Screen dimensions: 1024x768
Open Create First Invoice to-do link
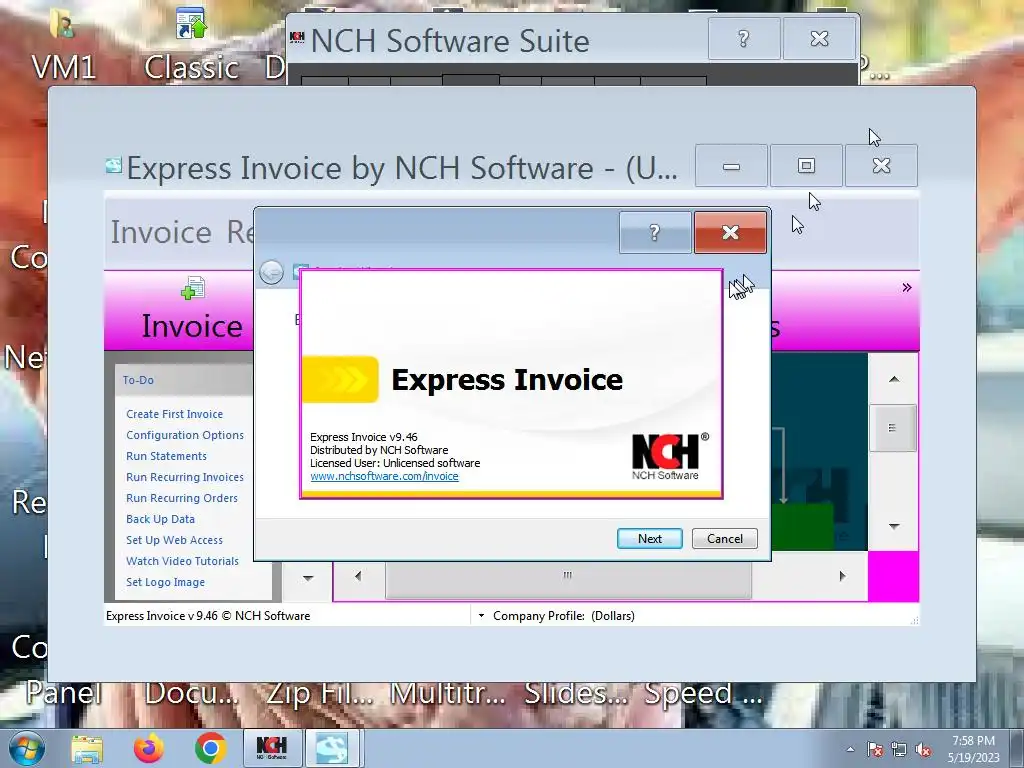(174, 414)
